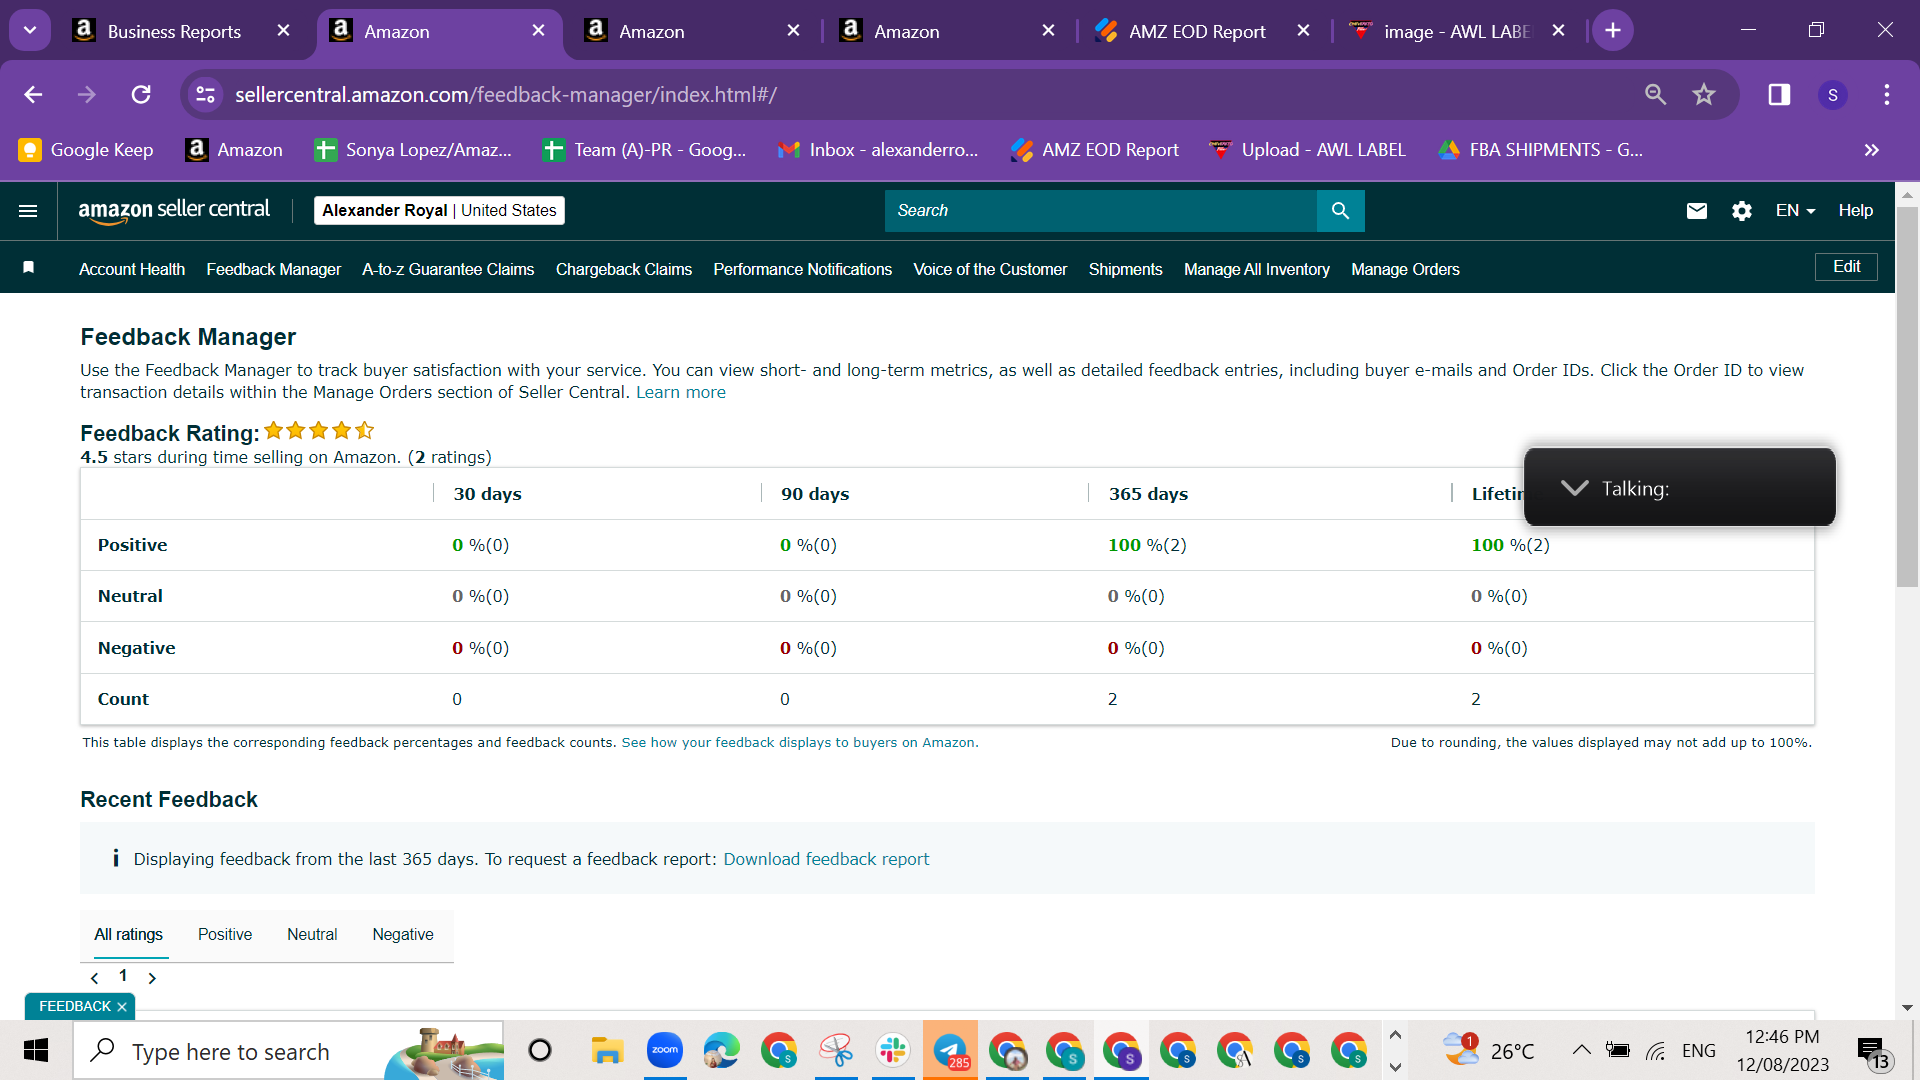This screenshot has width=1920, height=1080.
Task: Click the zoom magnifier icon in the address bar
Action: point(1656,94)
